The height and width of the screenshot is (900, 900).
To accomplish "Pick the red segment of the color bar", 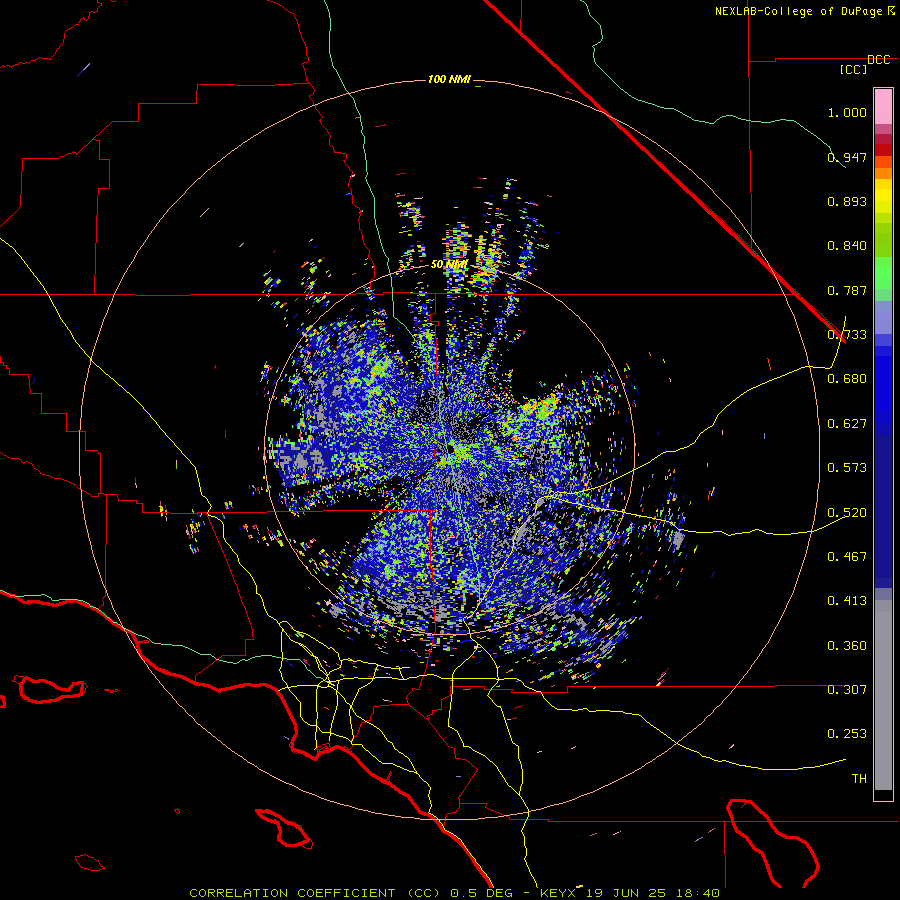I will point(883,149).
